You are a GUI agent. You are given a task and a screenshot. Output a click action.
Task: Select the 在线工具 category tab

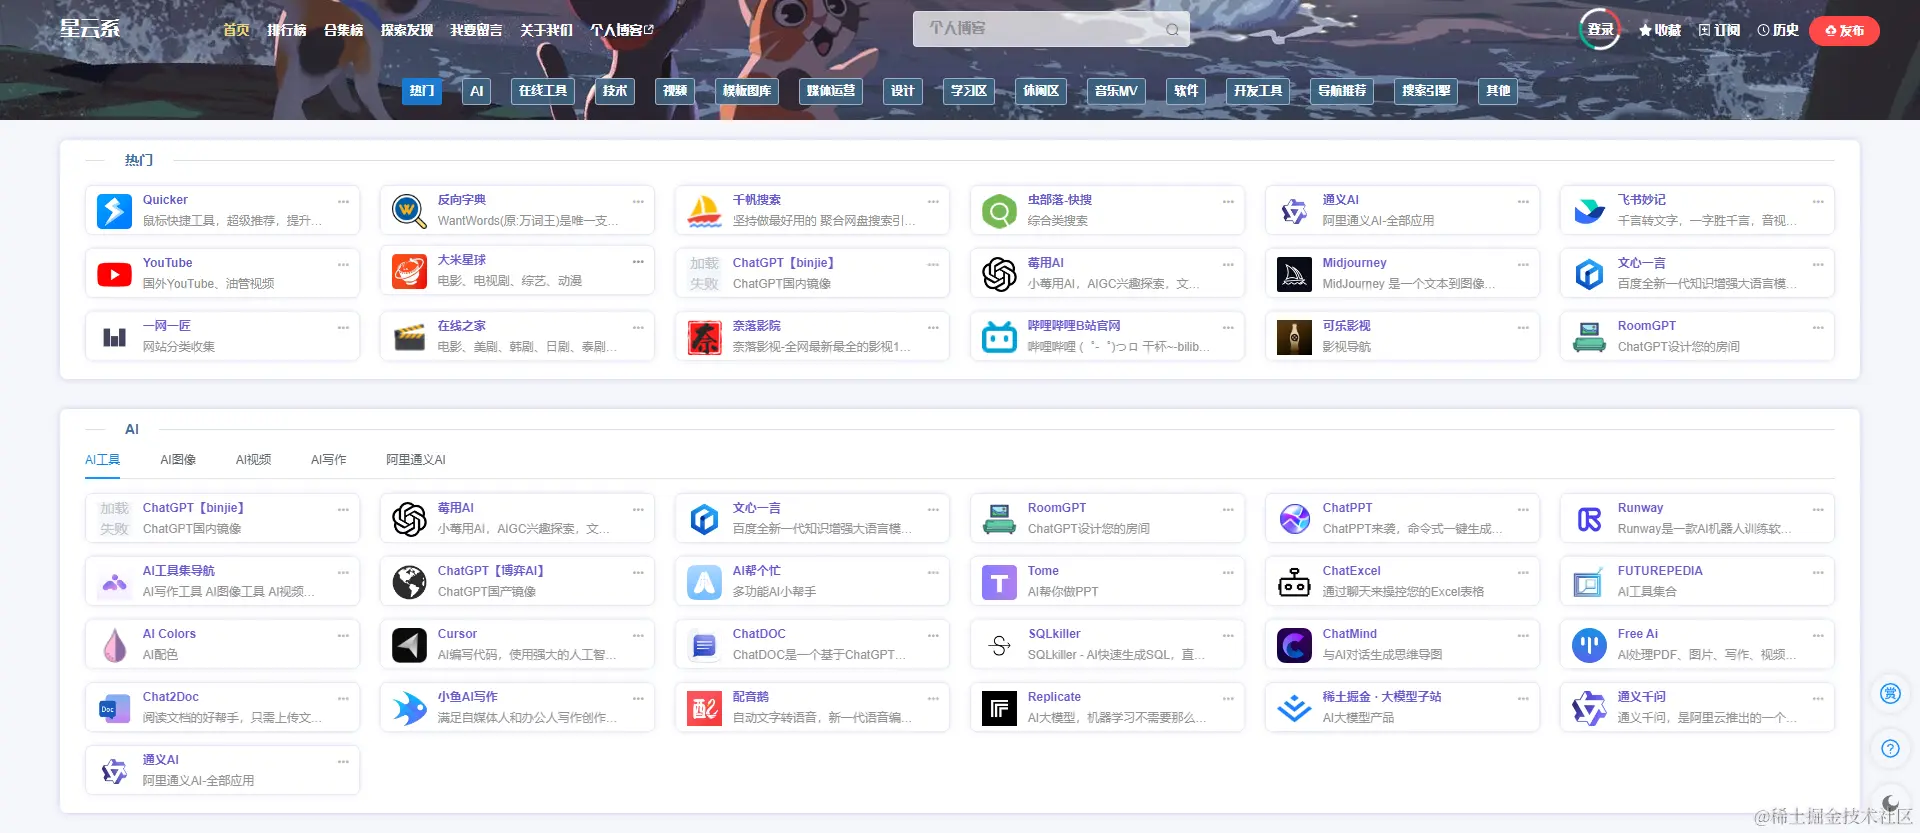coord(543,91)
